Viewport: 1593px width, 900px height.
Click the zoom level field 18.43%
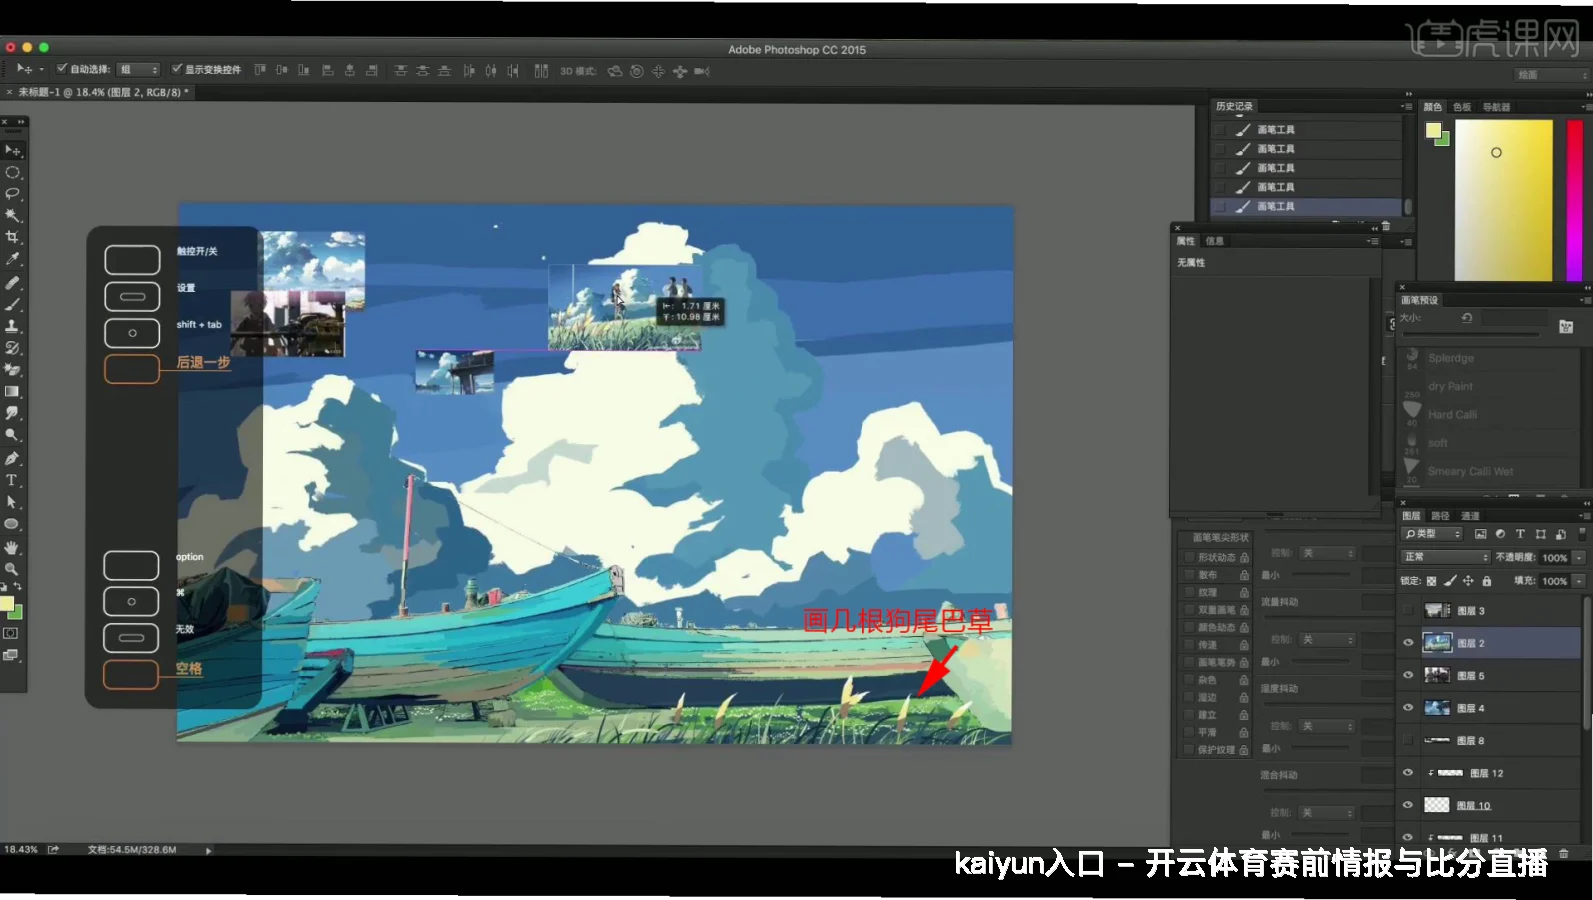pos(21,850)
